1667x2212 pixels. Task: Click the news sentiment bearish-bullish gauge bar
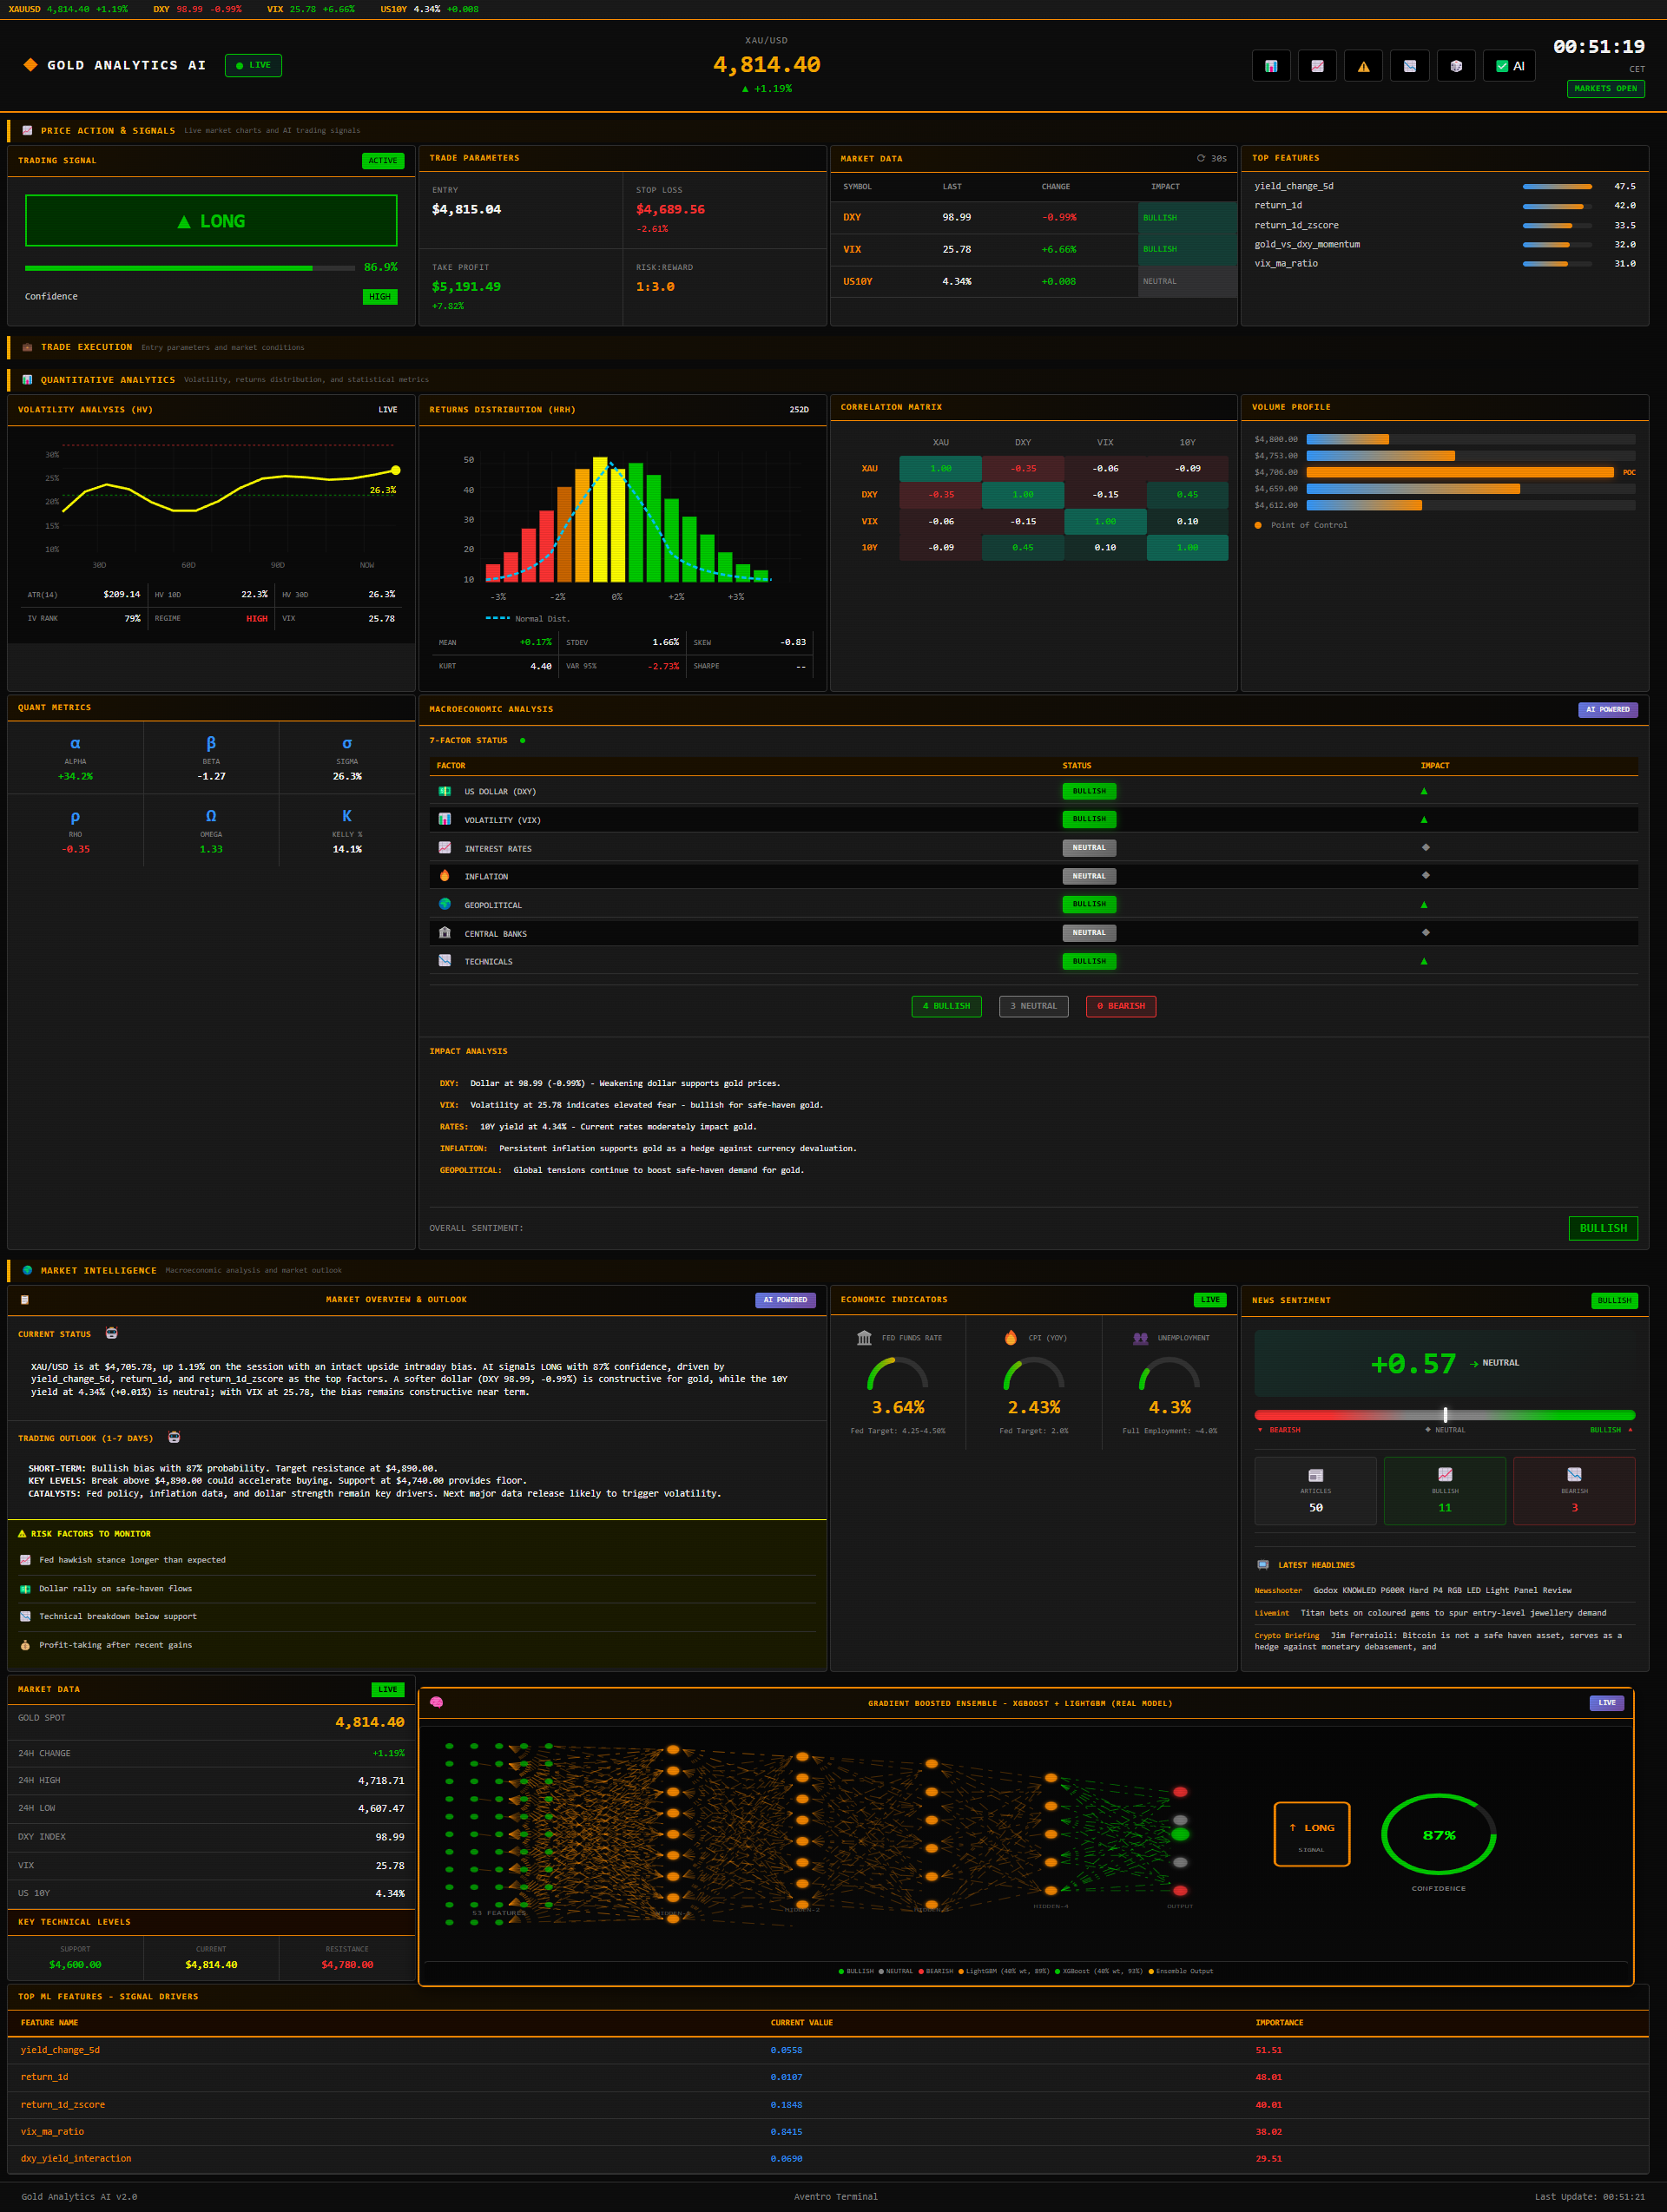click(x=1444, y=1415)
